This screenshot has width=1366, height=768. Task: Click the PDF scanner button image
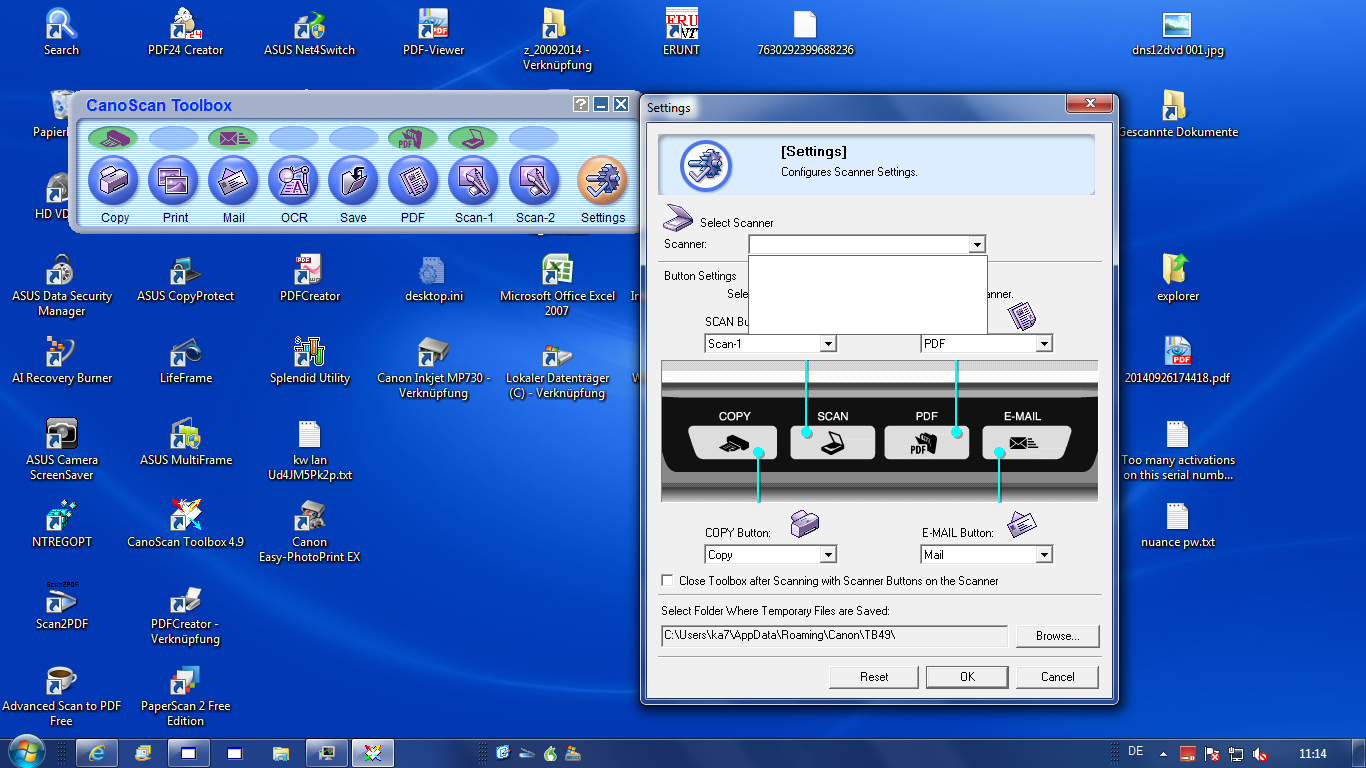(926, 441)
